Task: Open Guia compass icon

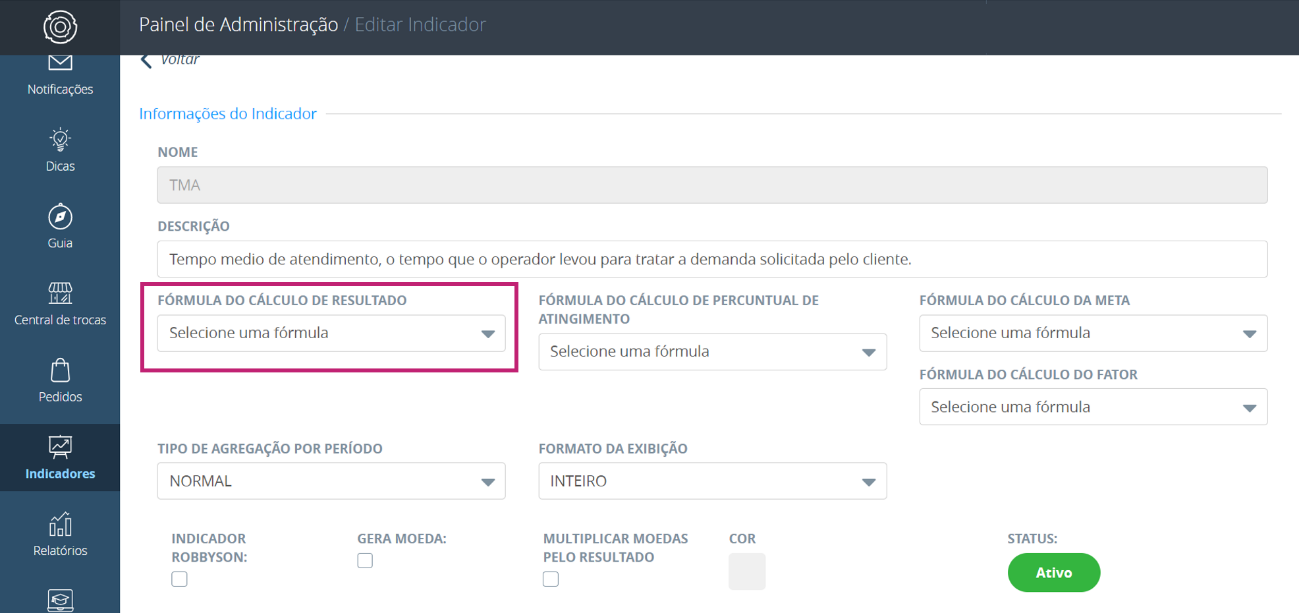Action: click(60, 216)
